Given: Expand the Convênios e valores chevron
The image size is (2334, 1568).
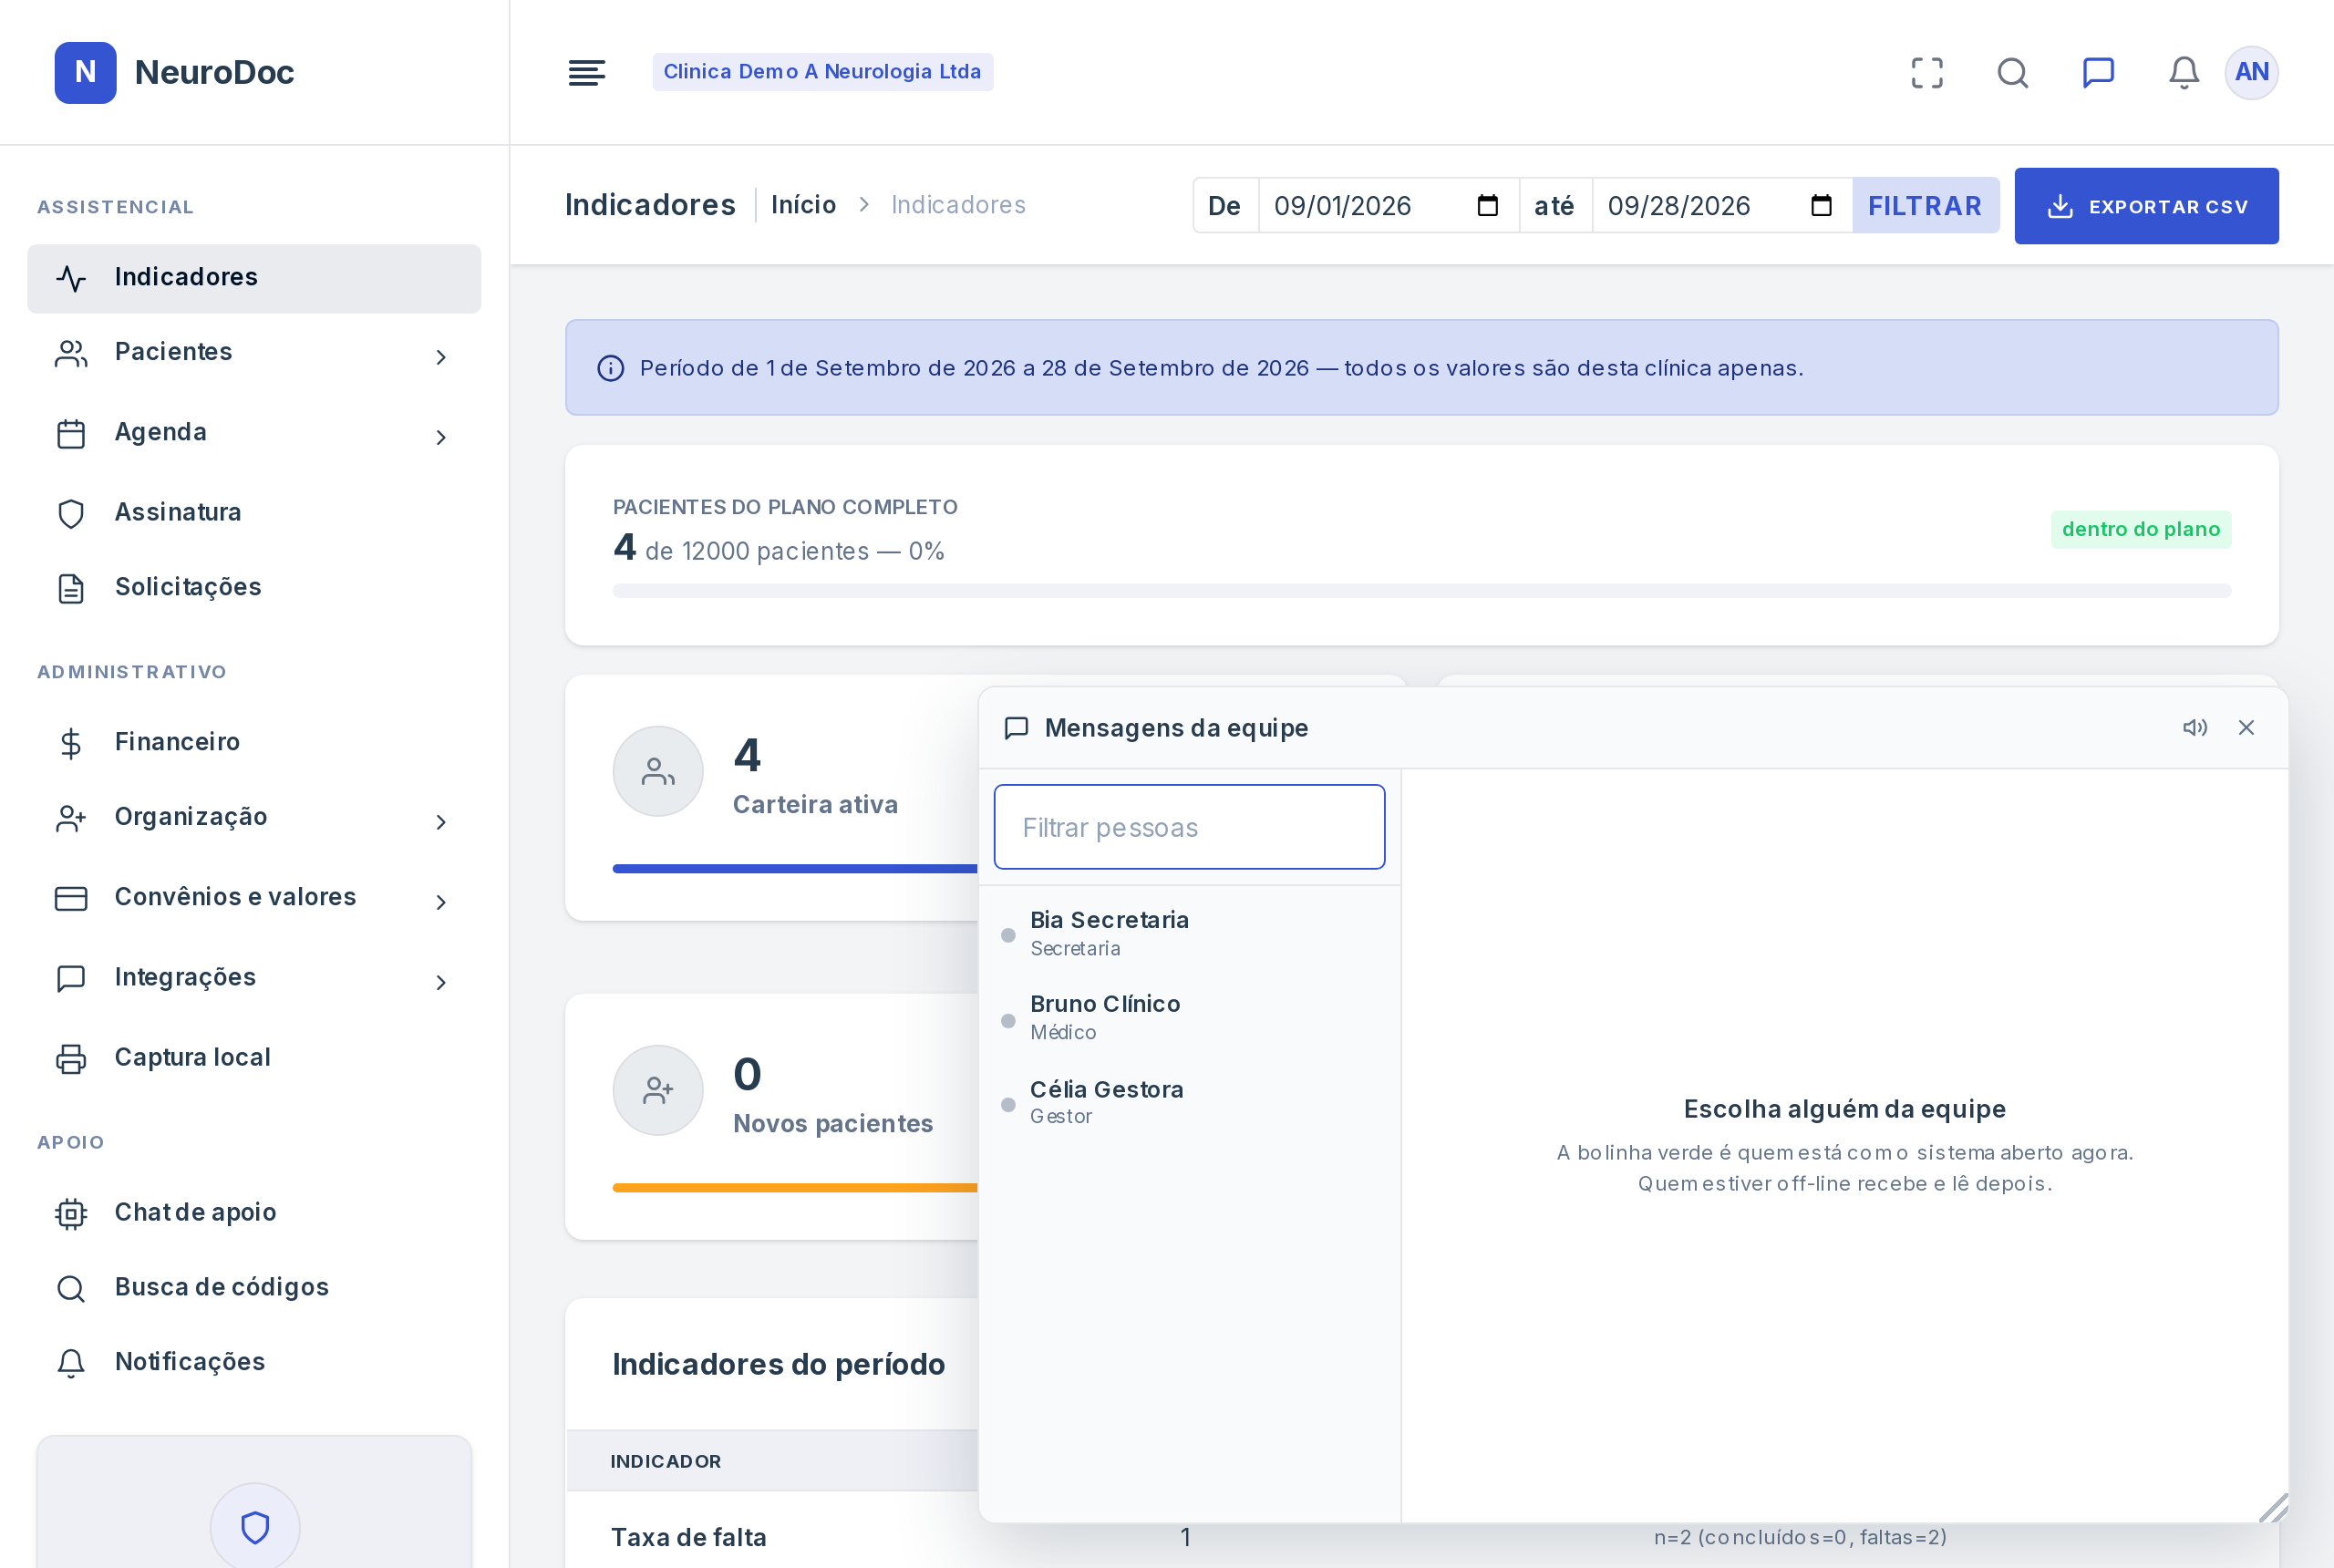Looking at the screenshot, I should [x=441, y=902].
